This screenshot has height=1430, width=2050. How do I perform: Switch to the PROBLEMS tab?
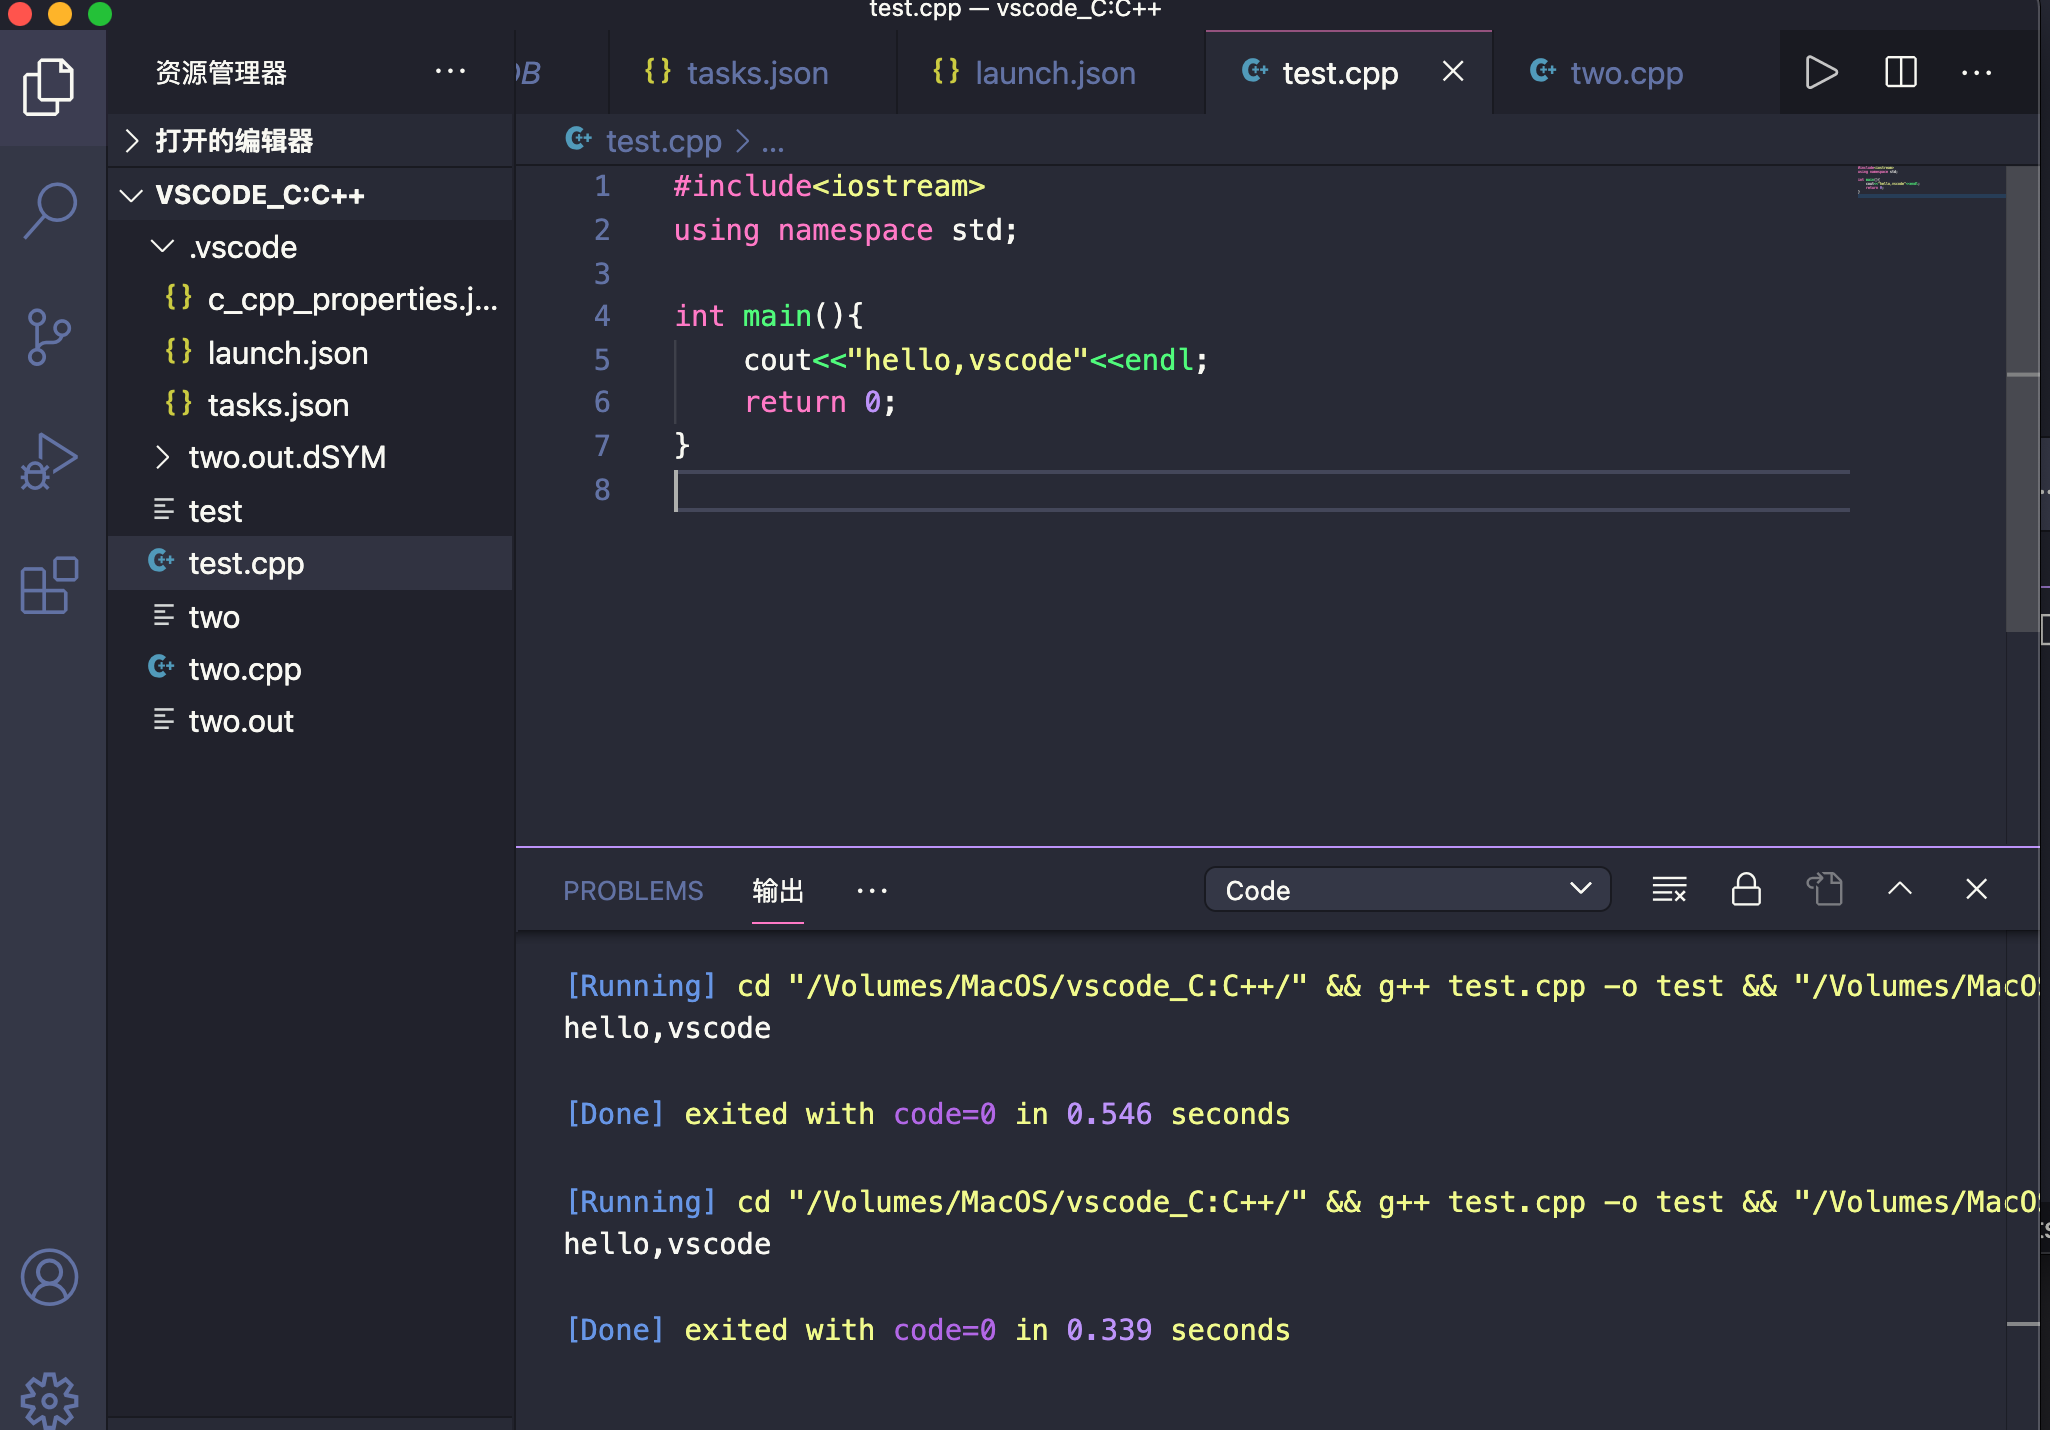(x=632, y=890)
